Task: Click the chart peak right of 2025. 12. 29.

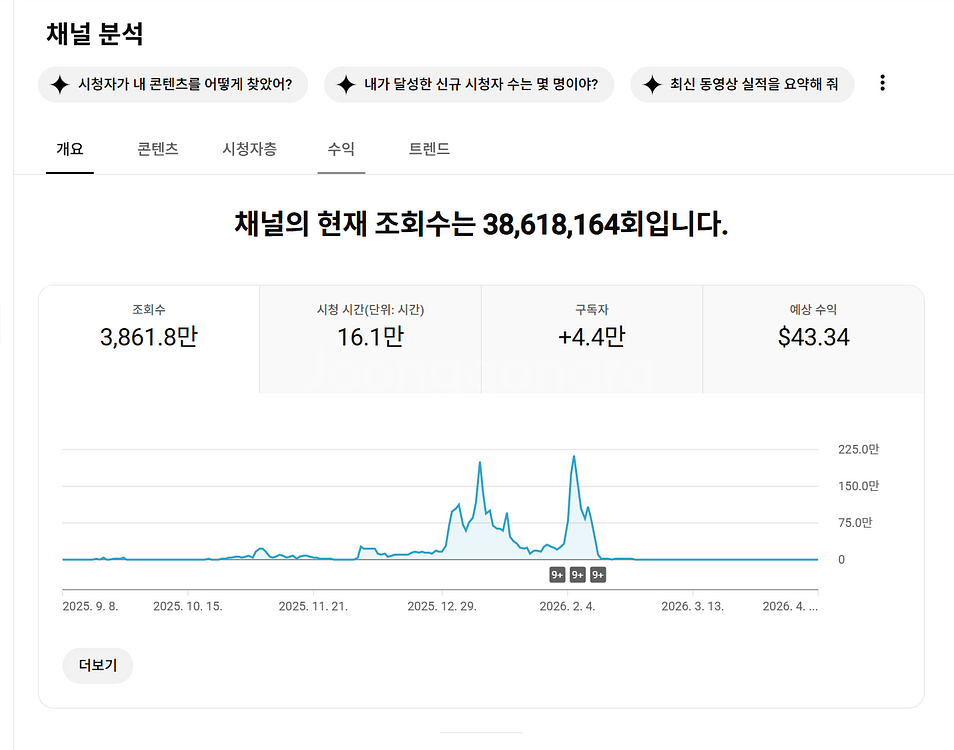Action: 481,463
